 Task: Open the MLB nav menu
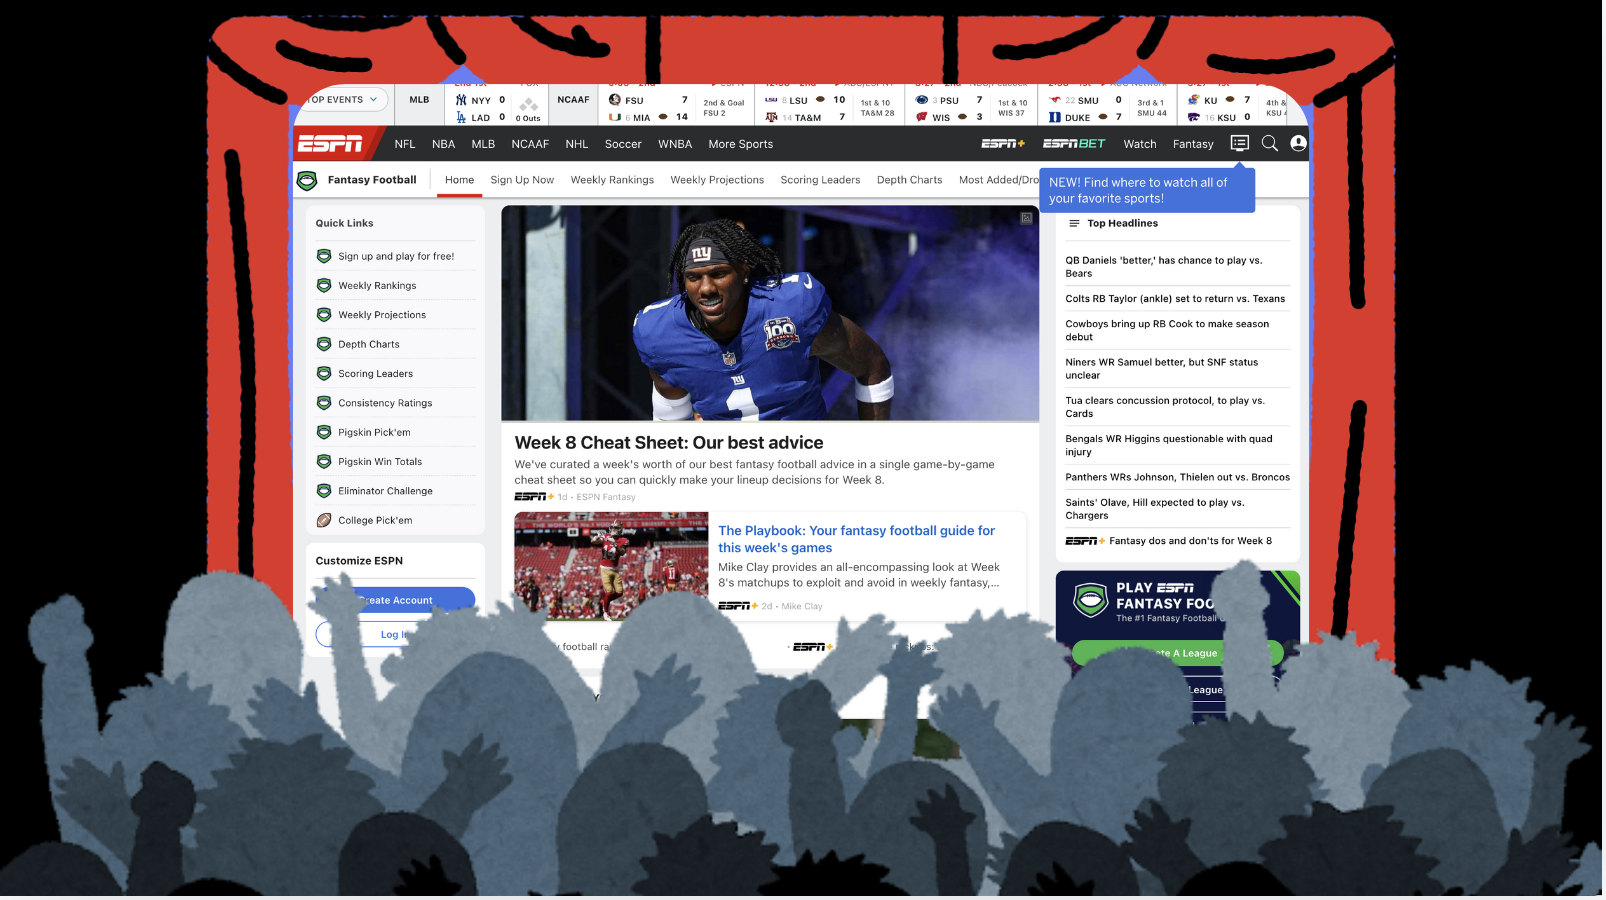pyautogui.click(x=483, y=144)
